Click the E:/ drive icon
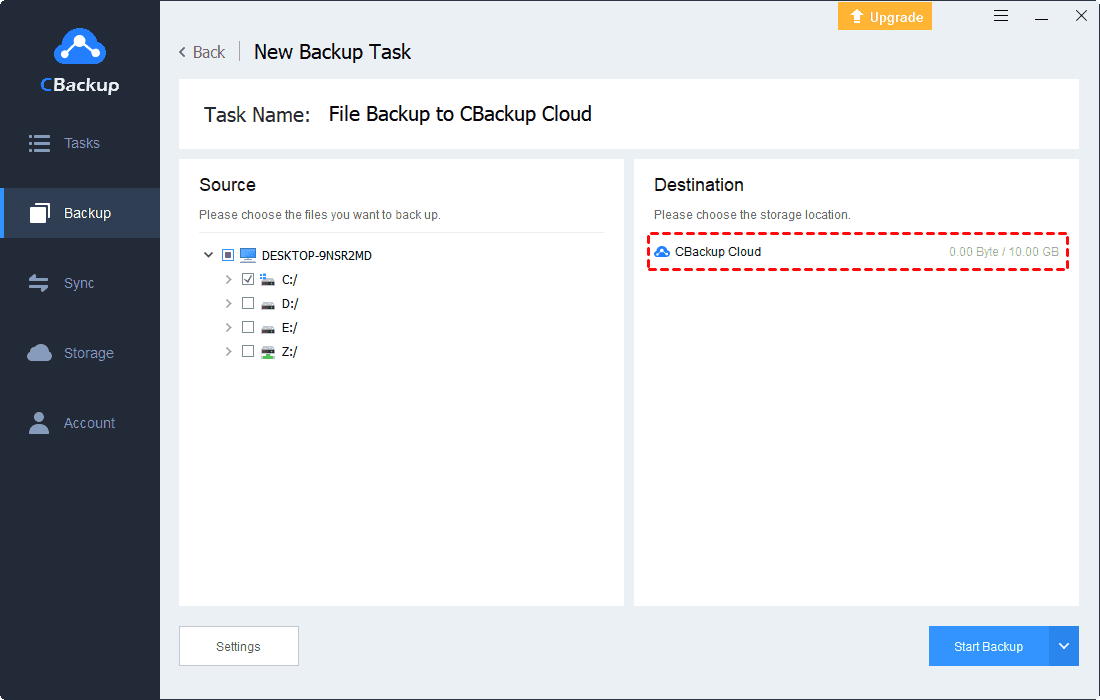The width and height of the screenshot is (1100, 700). point(267,328)
